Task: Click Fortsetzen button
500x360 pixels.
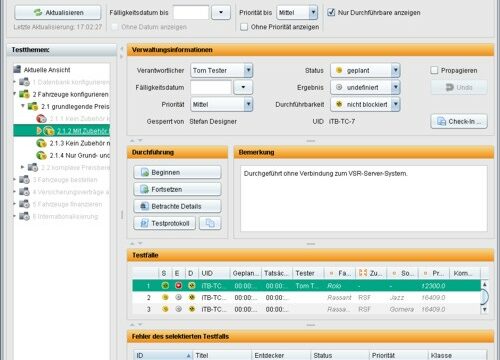Action: [x=177, y=189]
